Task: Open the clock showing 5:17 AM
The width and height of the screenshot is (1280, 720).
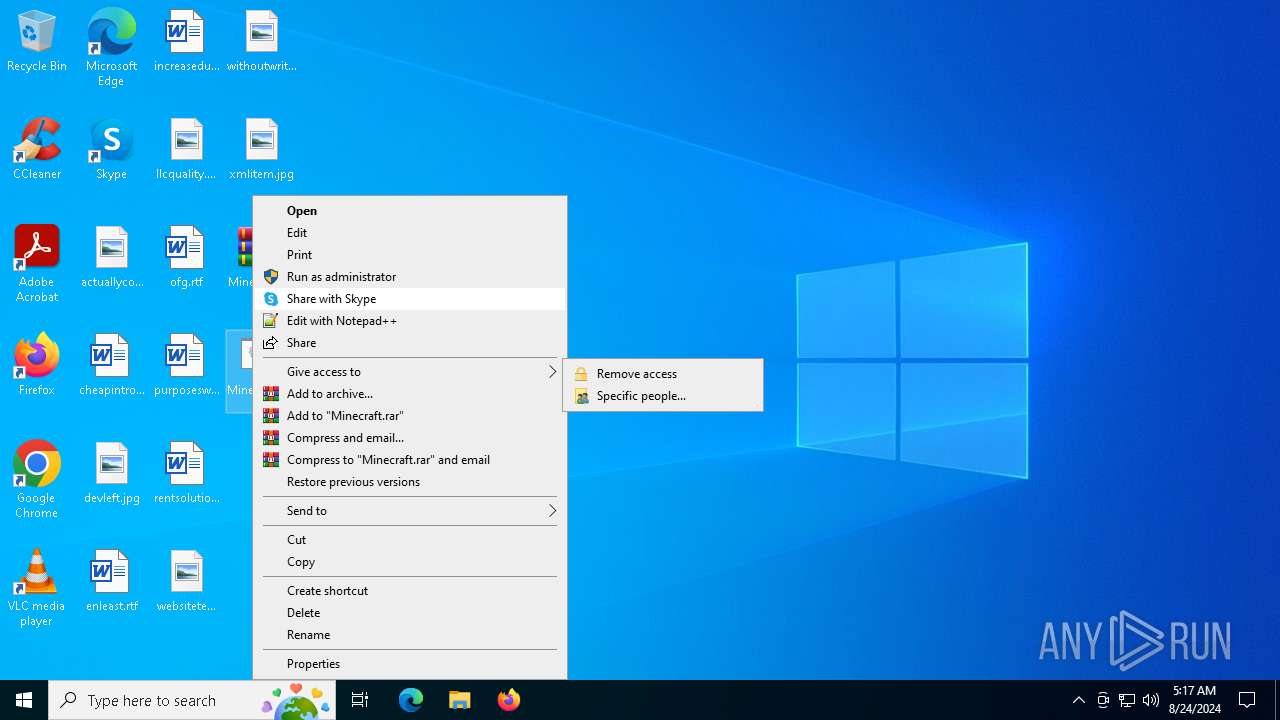Action: [x=1195, y=700]
